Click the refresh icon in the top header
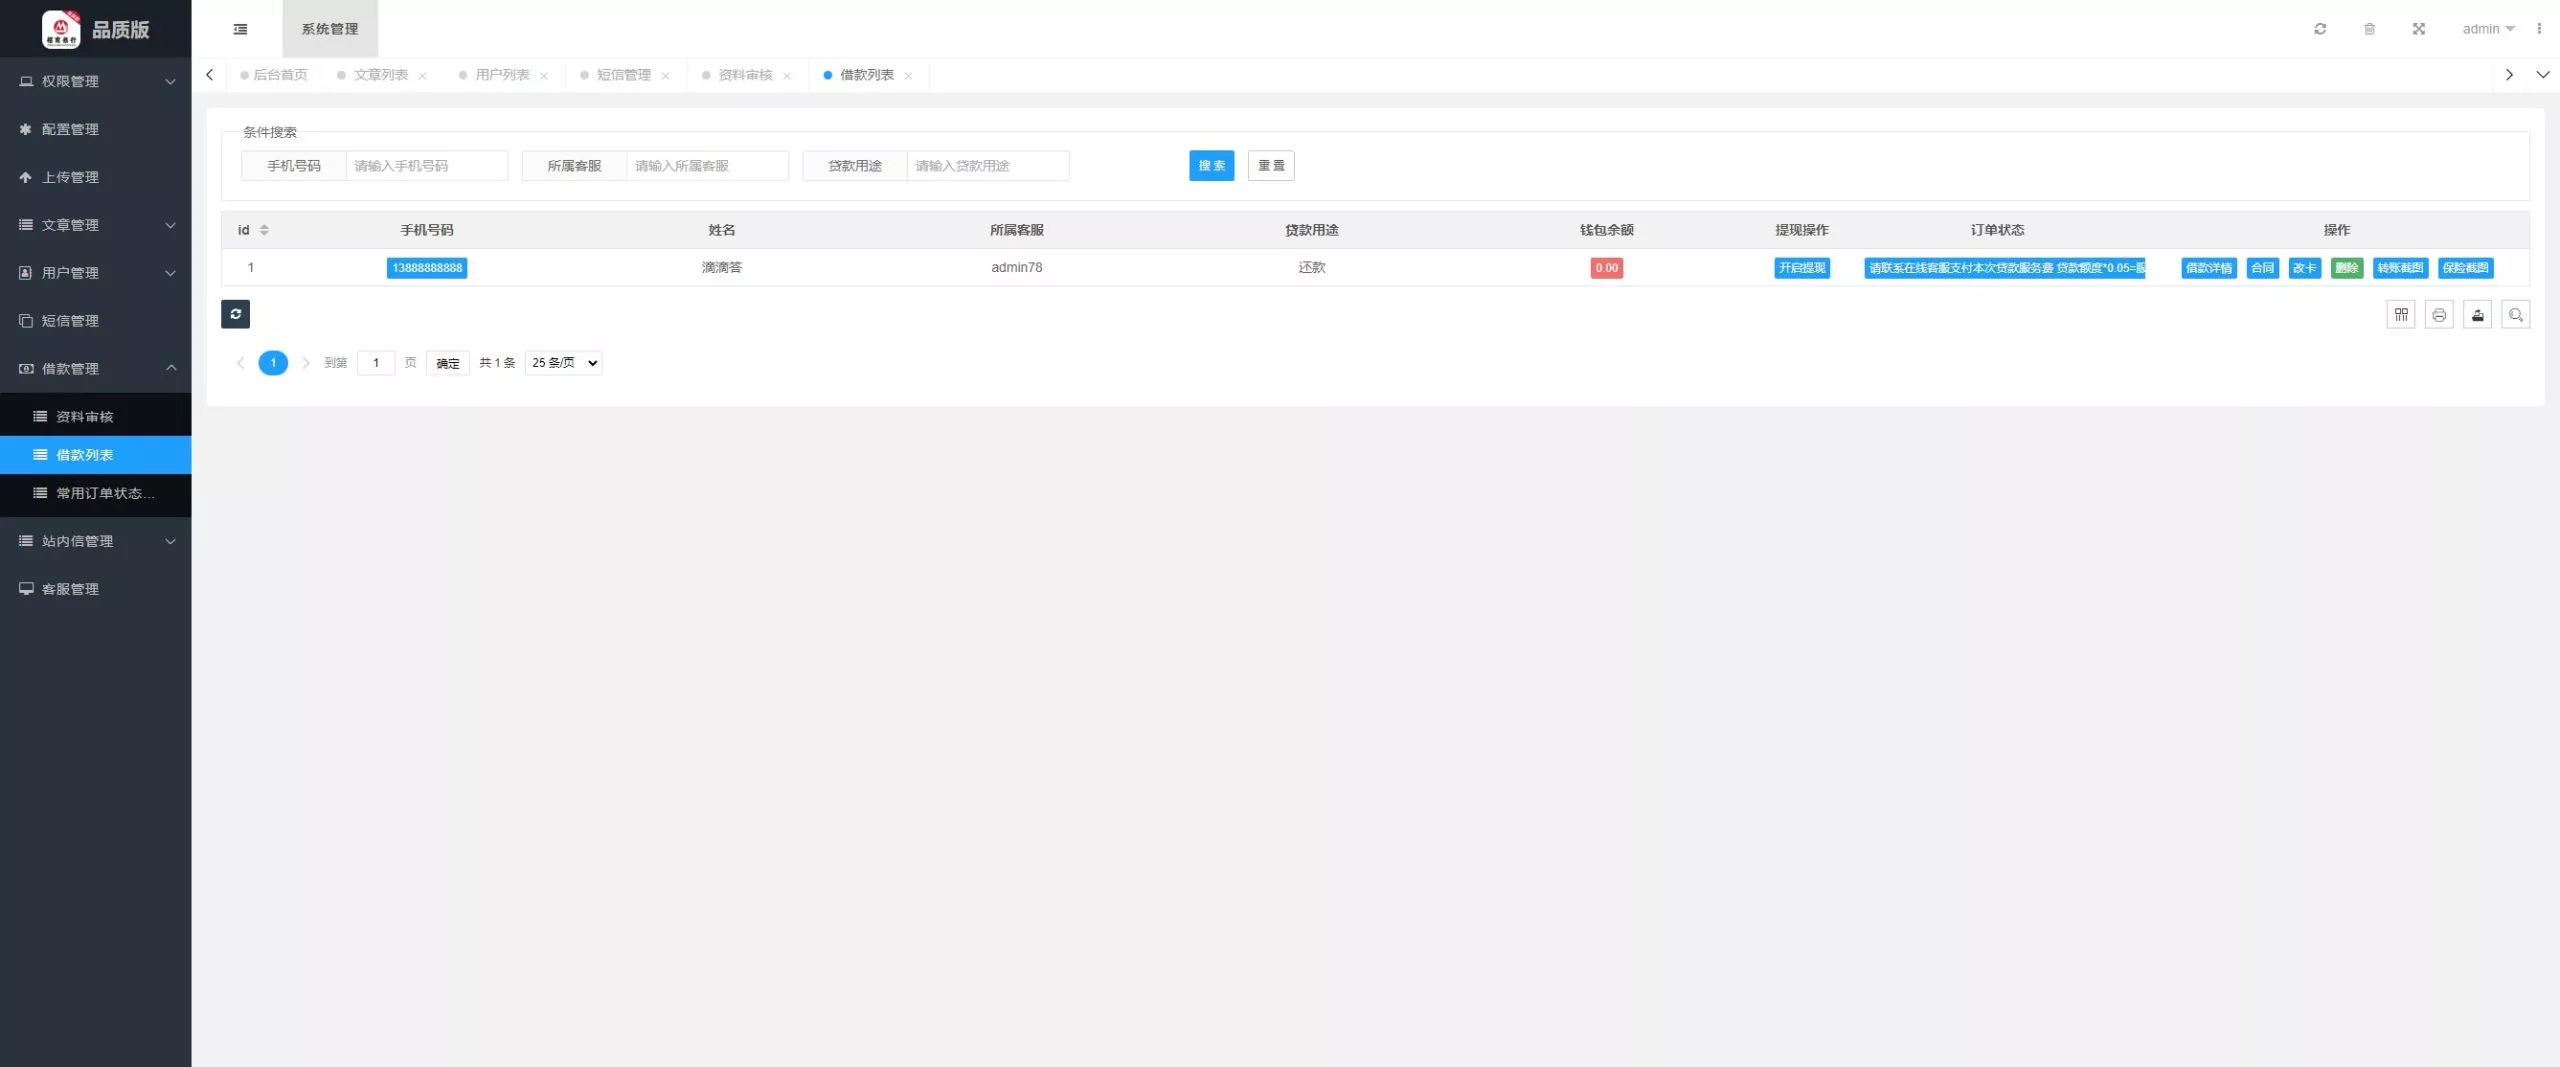The height and width of the screenshot is (1067, 2560). (2320, 29)
